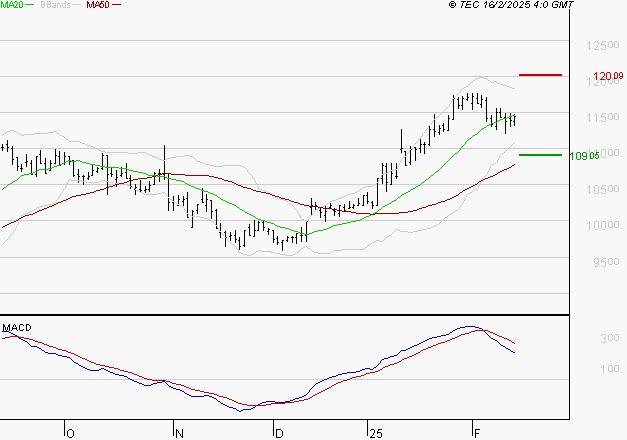Select the F month marker on time axis
This screenshot has width=627, height=440.
coord(477,434)
